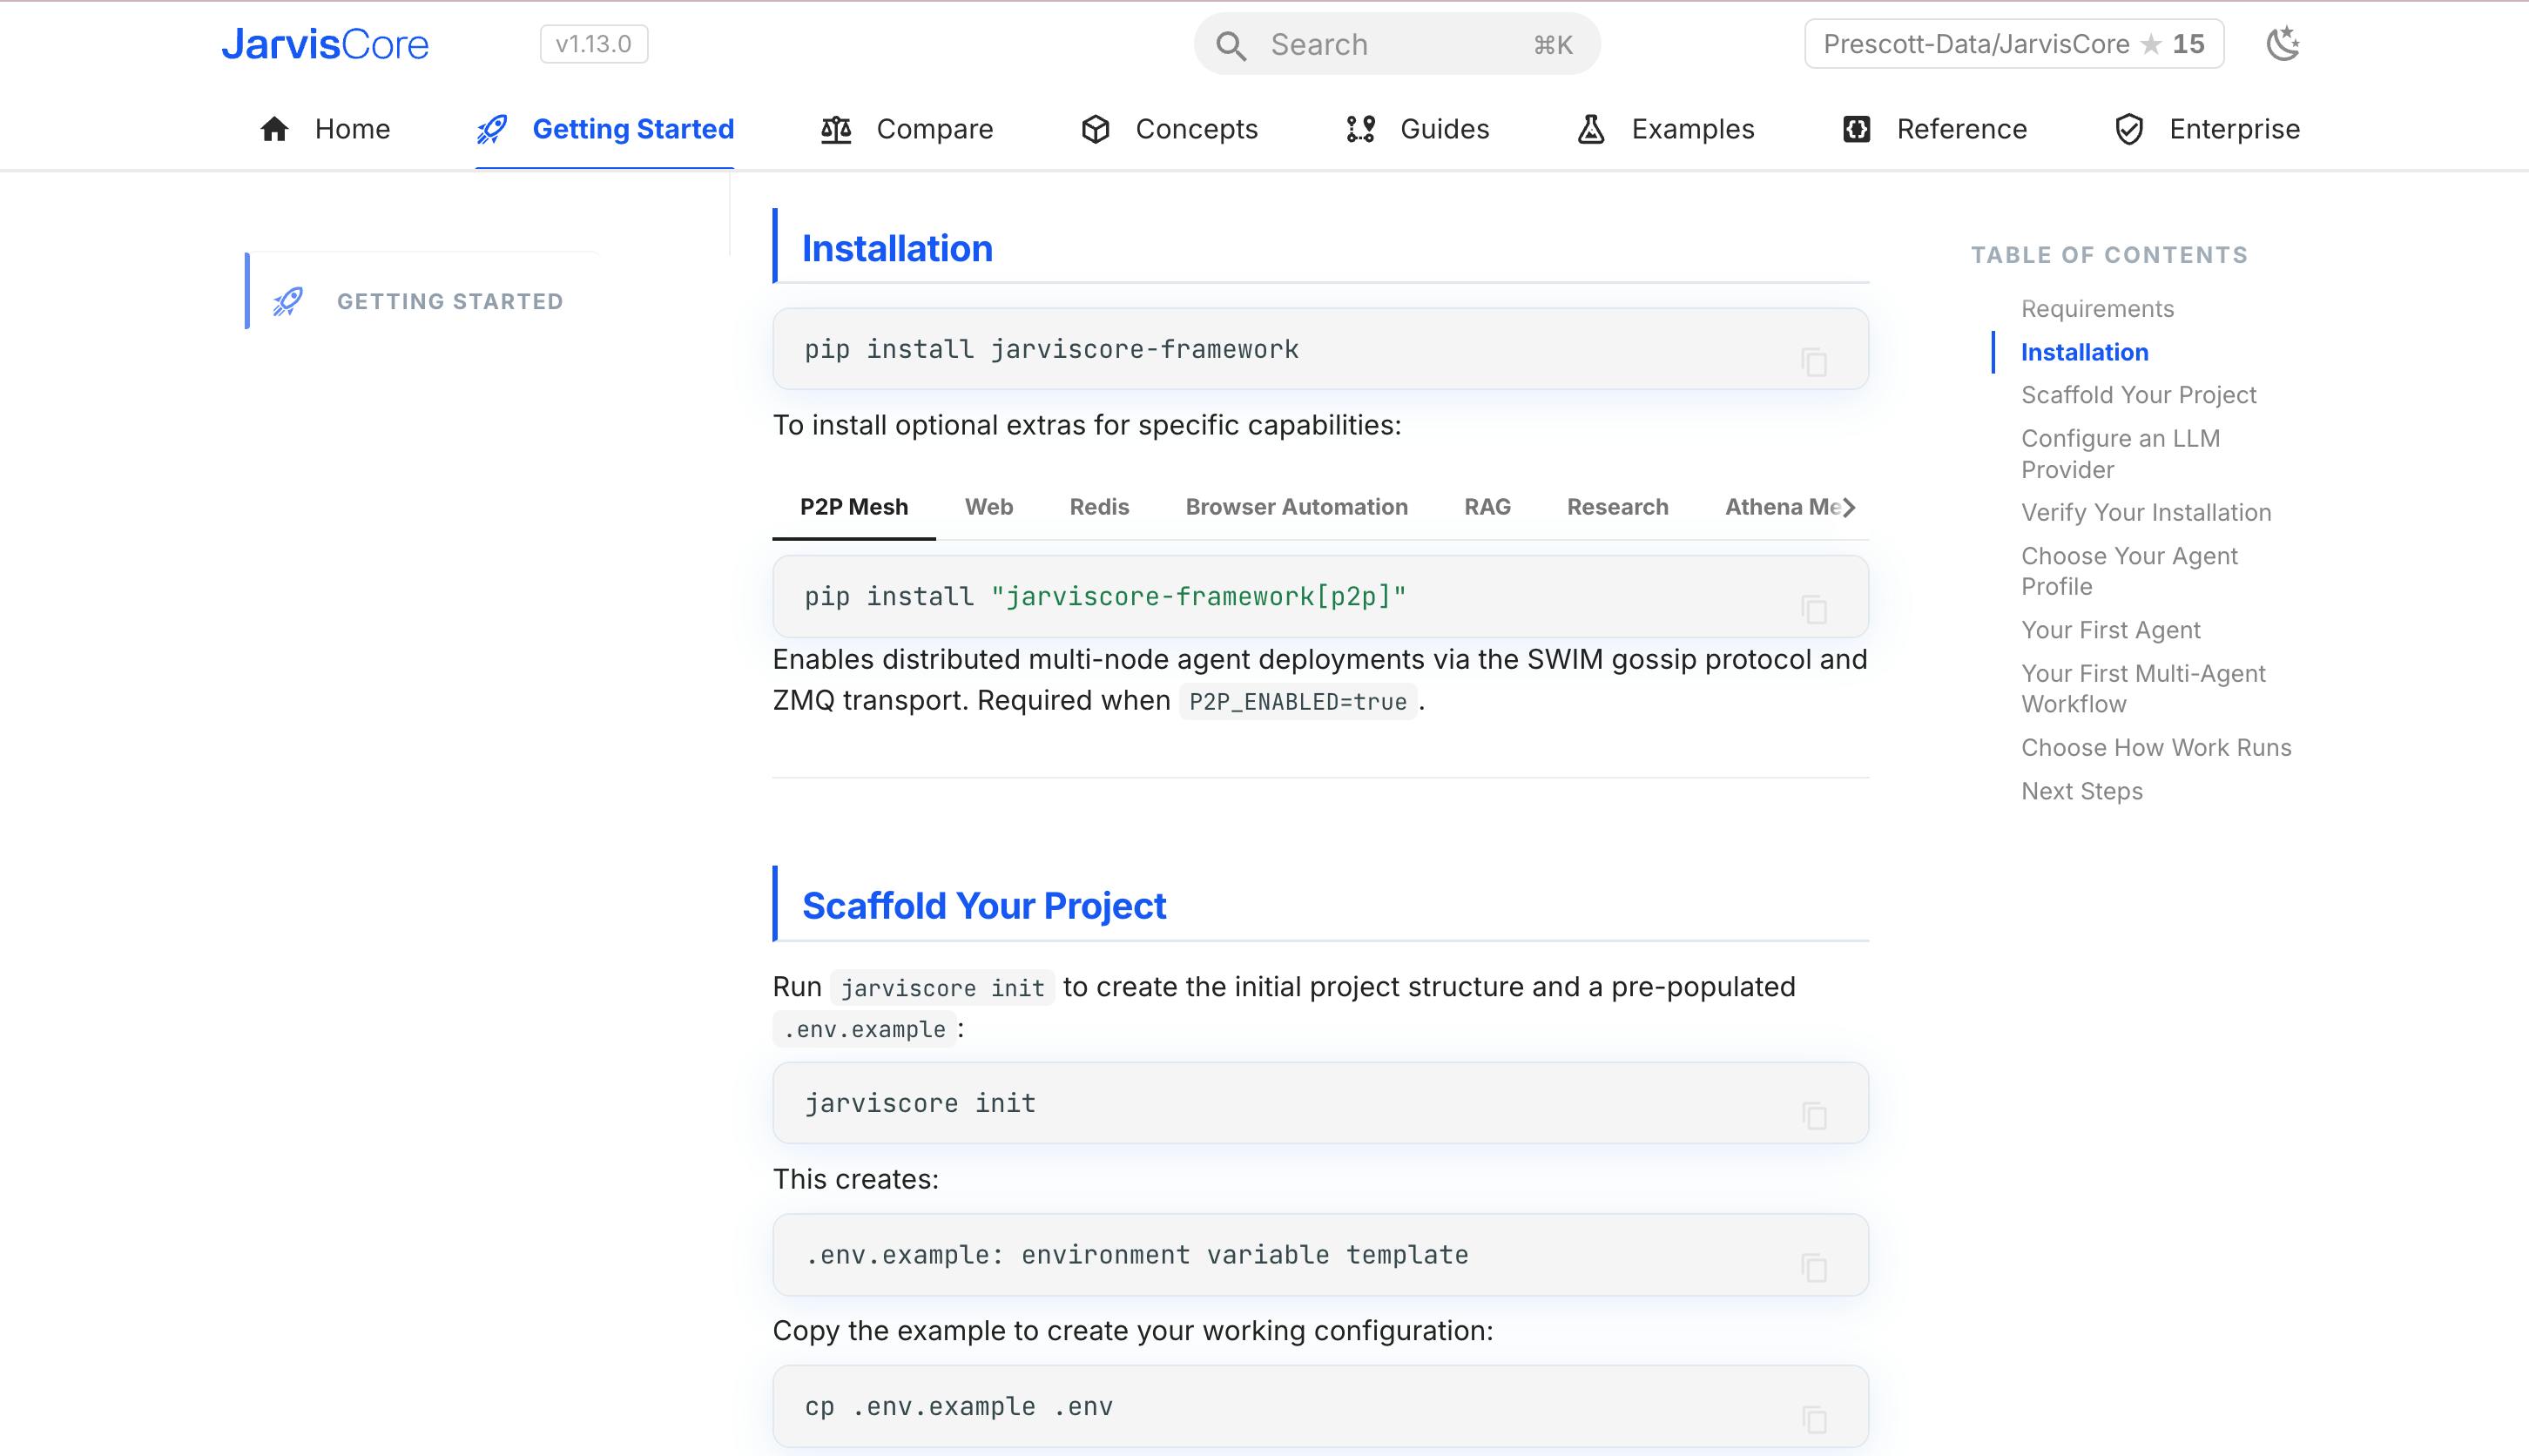Open the Prescott-Data/JarvisCore GitHub repository link
This screenshot has width=2529, height=1456.
click(2014, 44)
